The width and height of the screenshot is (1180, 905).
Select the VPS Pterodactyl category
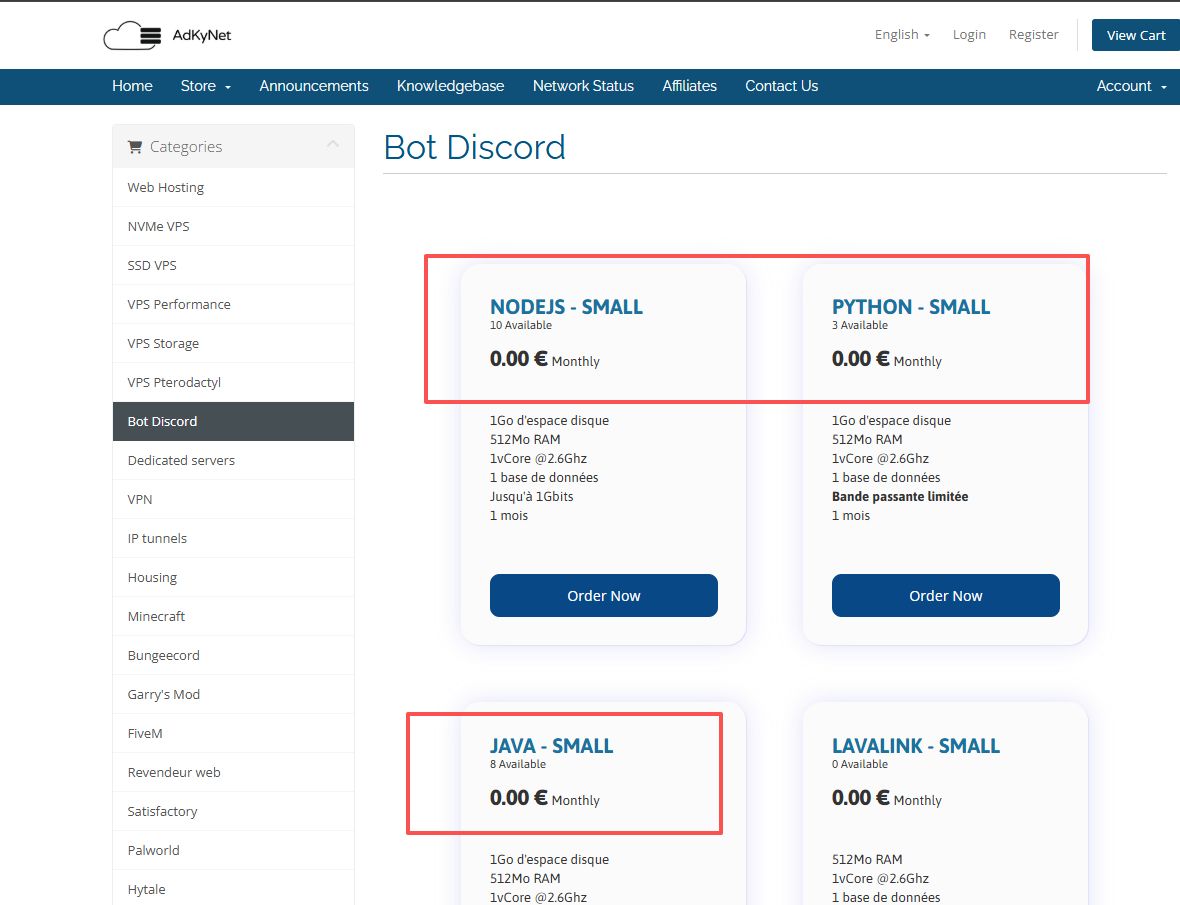point(233,383)
